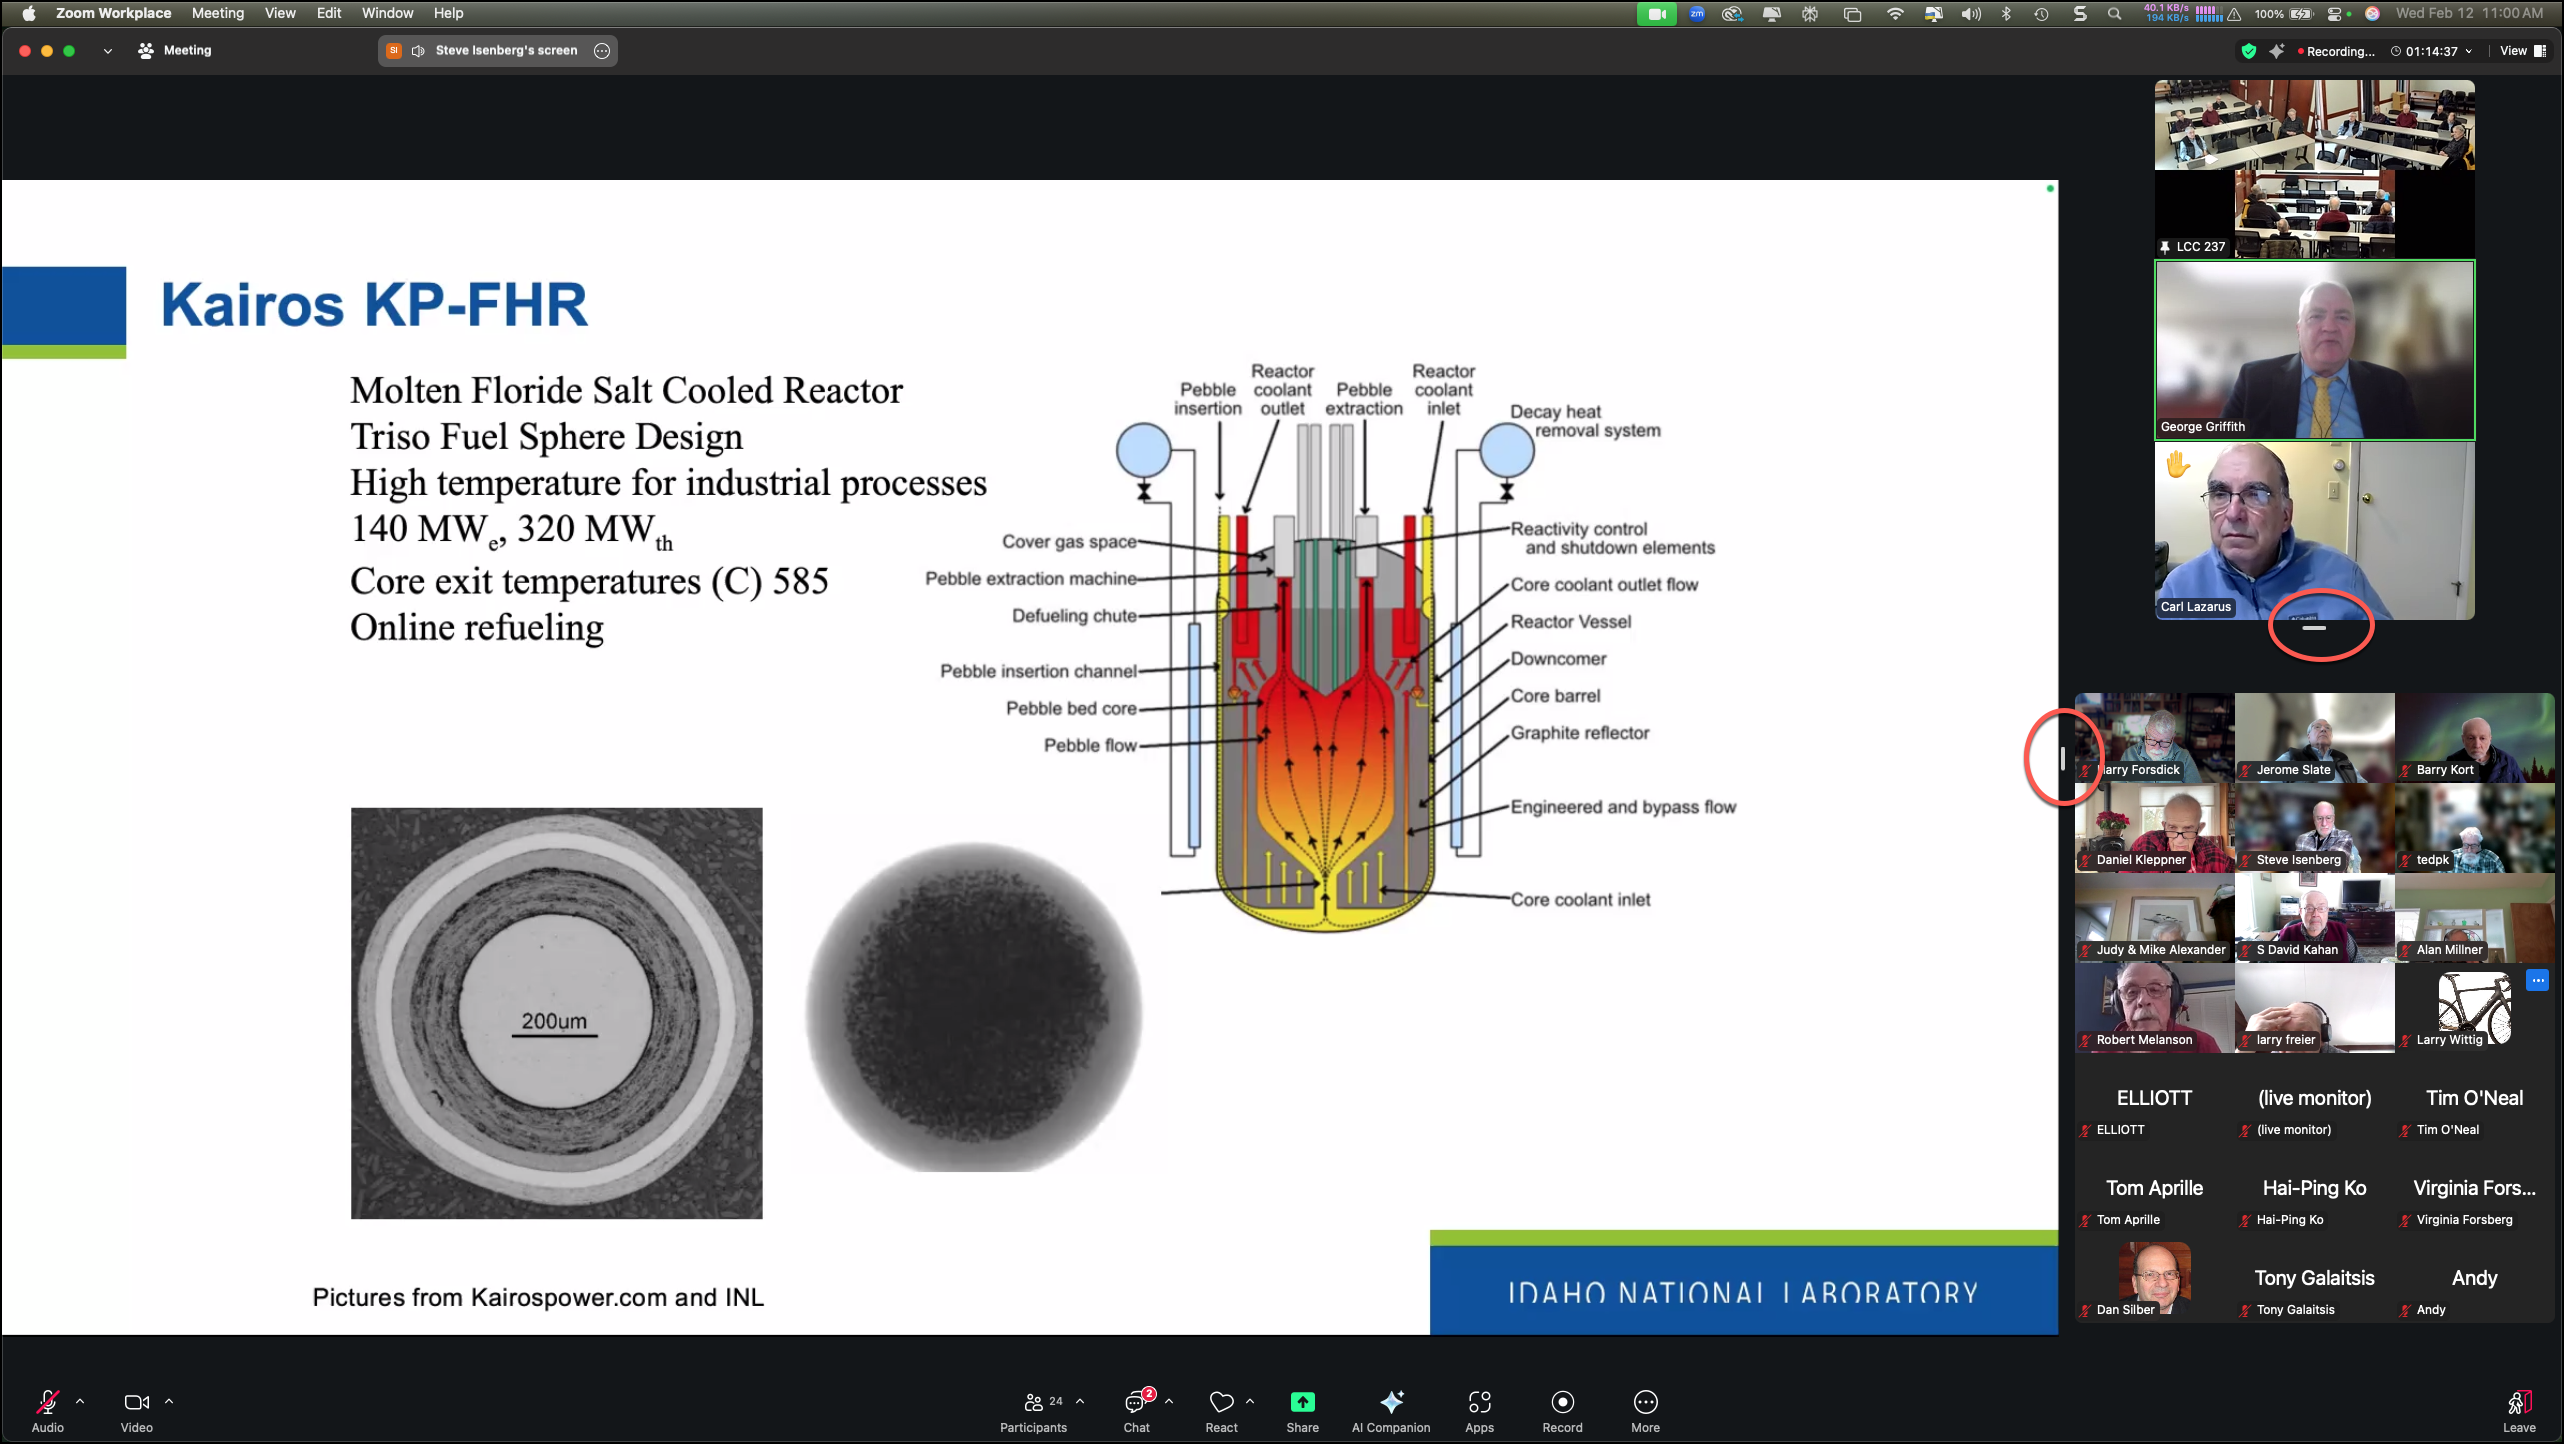Click the gallery collapse handle below Carl Lazarus
The width and height of the screenshot is (2564, 1444).
[x=2314, y=628]
